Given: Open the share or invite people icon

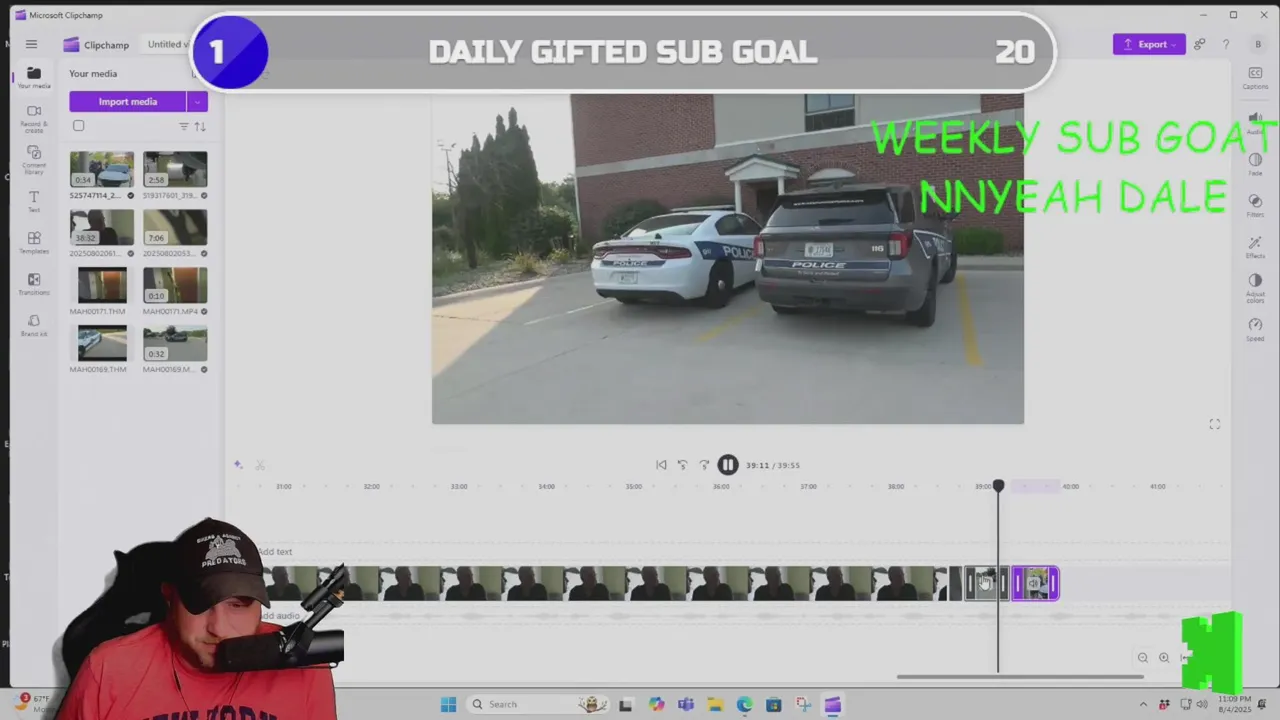Looking at the screenshot, I should 1199,44.
